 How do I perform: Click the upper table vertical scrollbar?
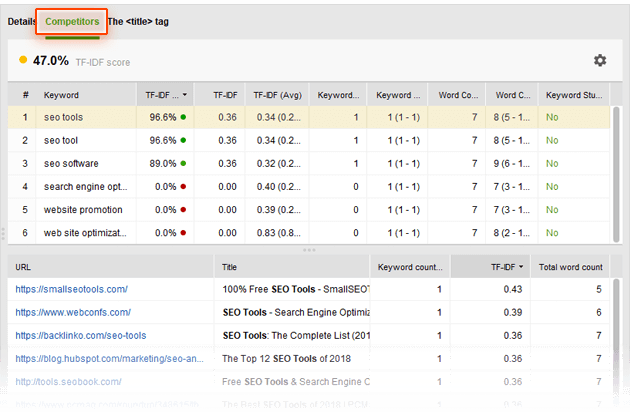point(615,160)
